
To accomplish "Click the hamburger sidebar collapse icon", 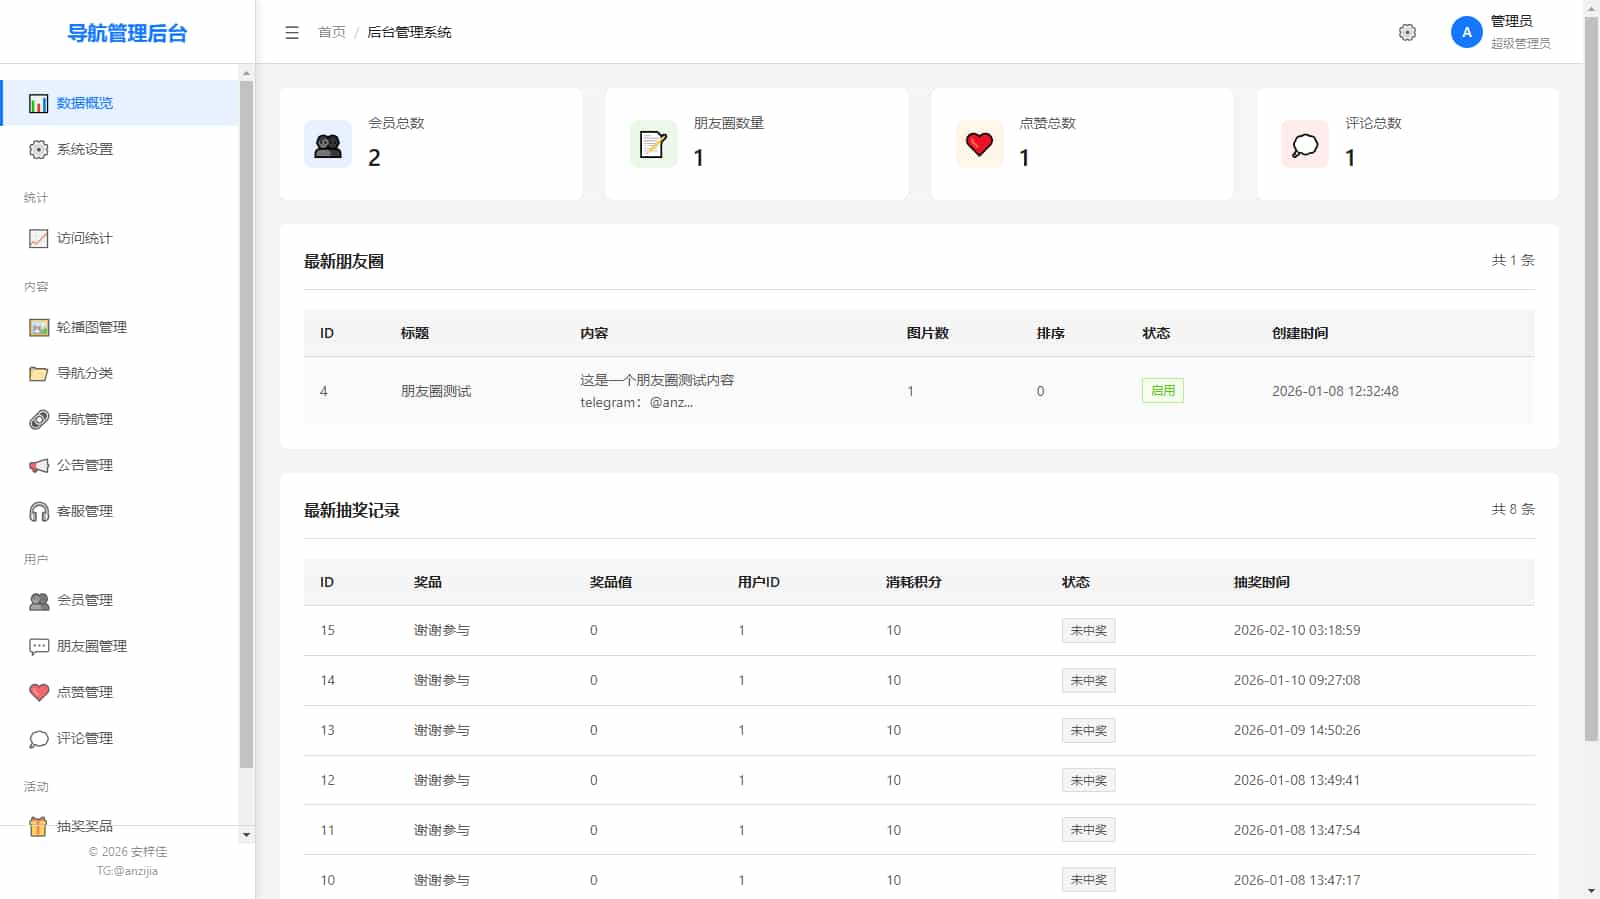I will pos(292,33).
